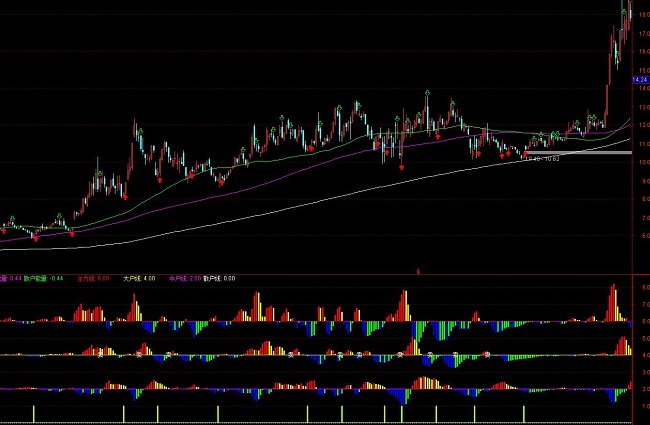
Task: Toggle the 散户线 0.00 legend label
Action: coord(219,279)
